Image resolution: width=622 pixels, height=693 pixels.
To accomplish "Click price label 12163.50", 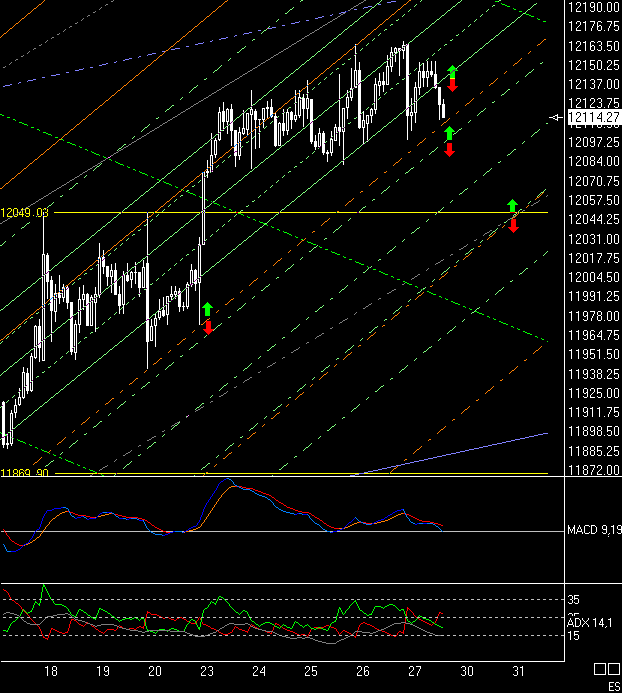I will coord(594,46).
